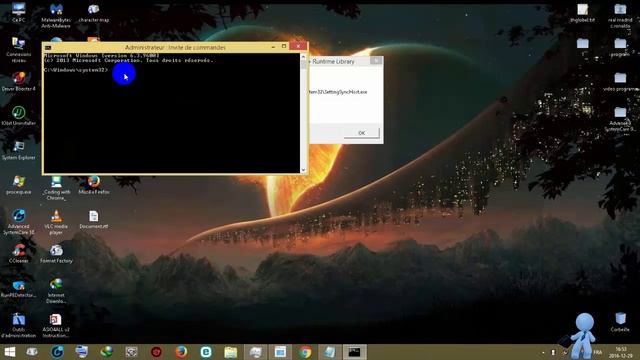
Task: Open Coding with Chrome desktop shortcut
Action: [x=56, y=188]
